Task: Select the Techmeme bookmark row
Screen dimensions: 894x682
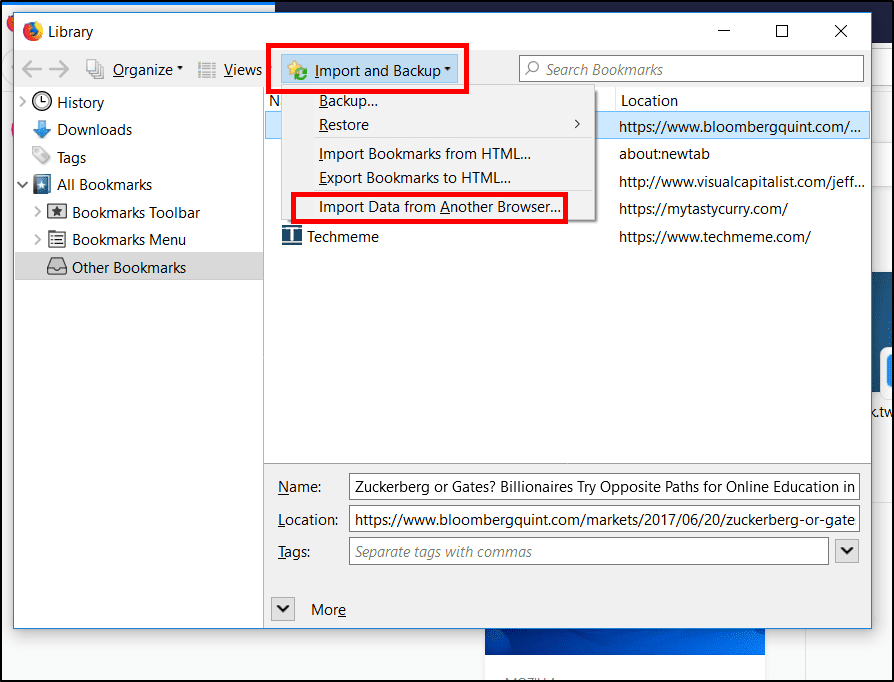Action: (567, 237)
